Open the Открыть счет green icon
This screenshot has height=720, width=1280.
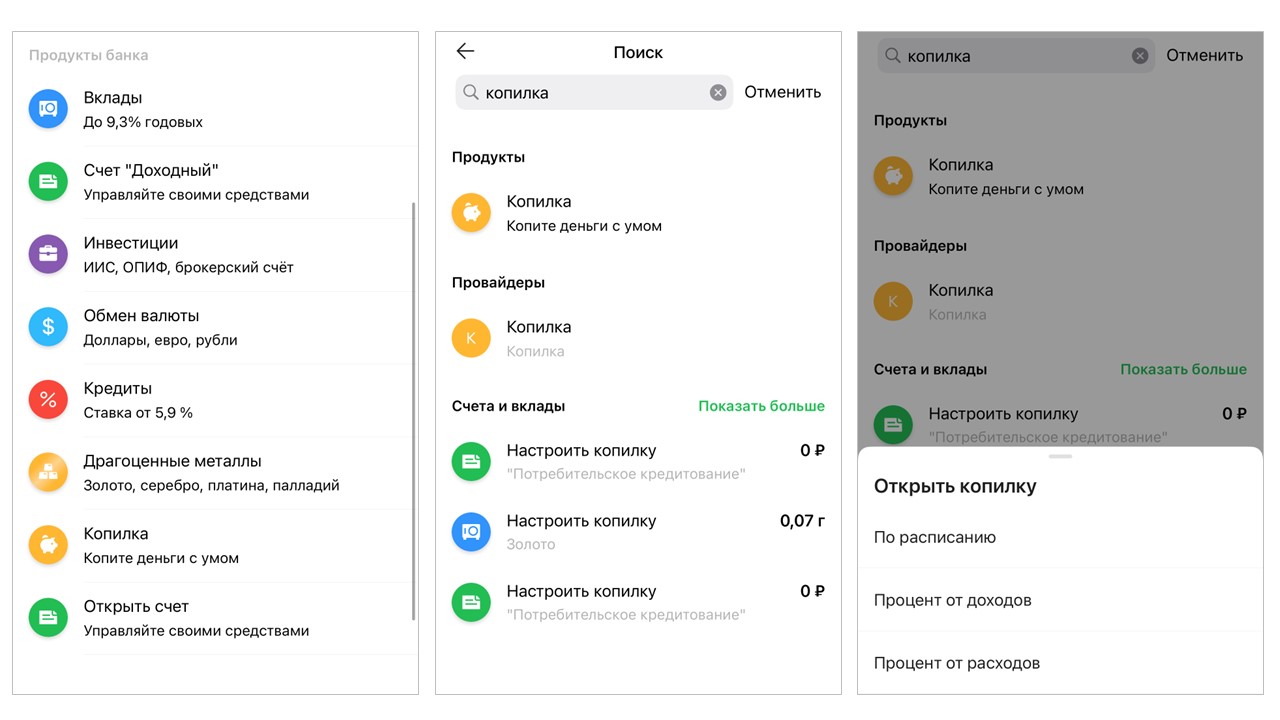tap(48, 618)
